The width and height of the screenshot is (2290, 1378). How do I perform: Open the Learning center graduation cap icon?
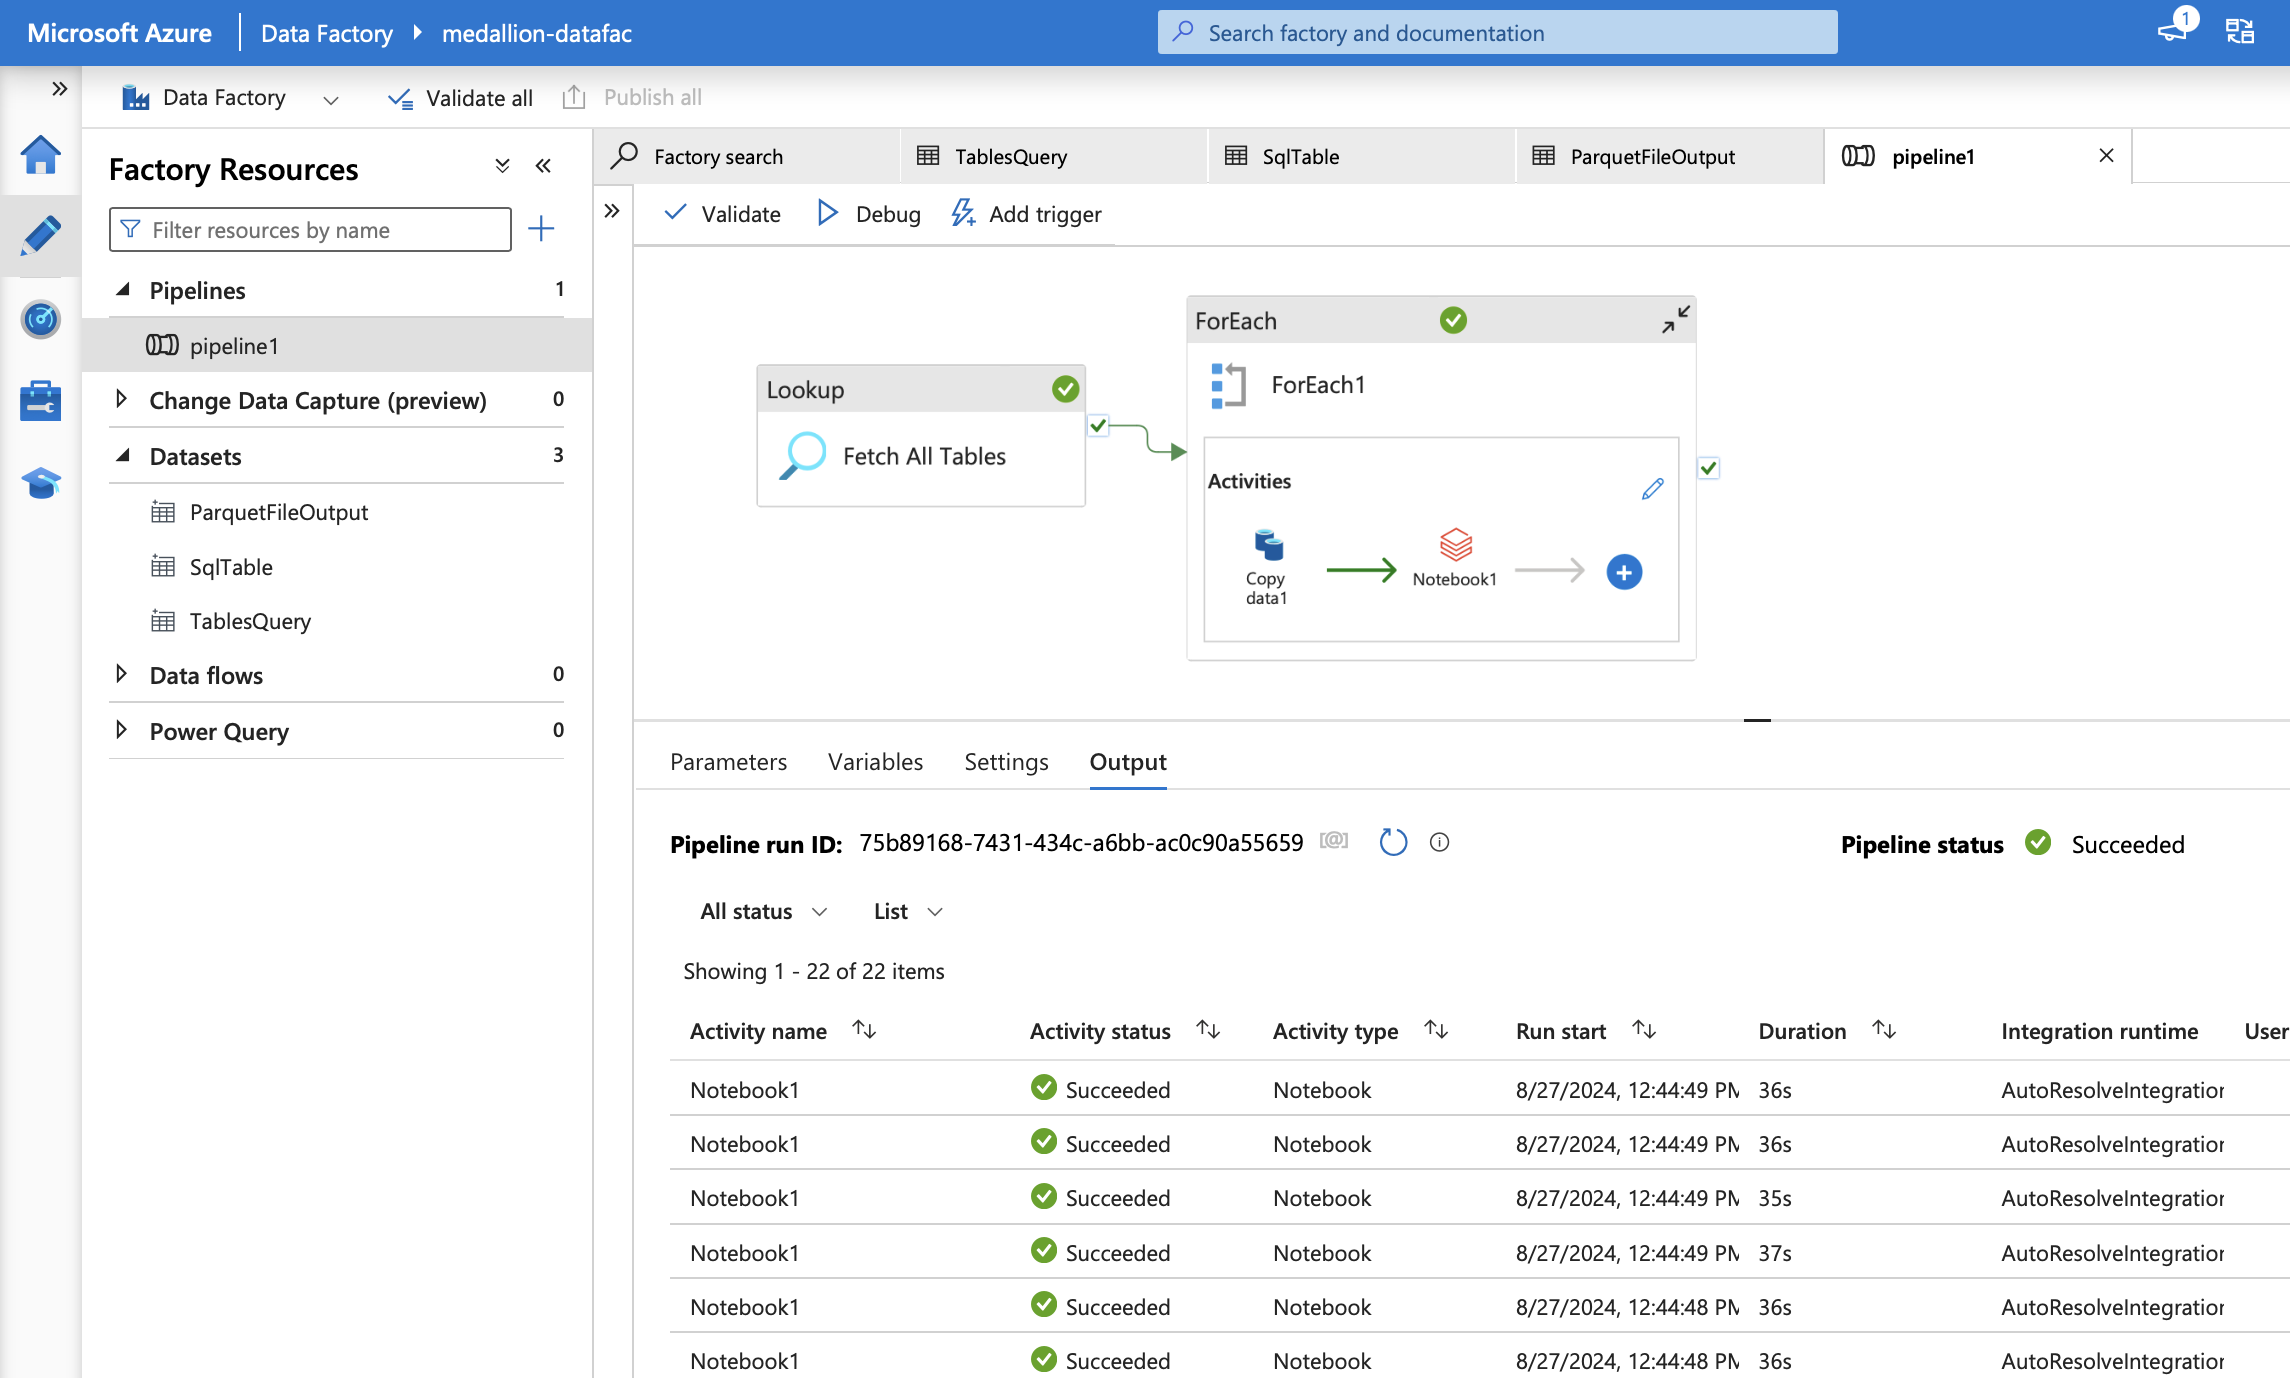point(40,483)
